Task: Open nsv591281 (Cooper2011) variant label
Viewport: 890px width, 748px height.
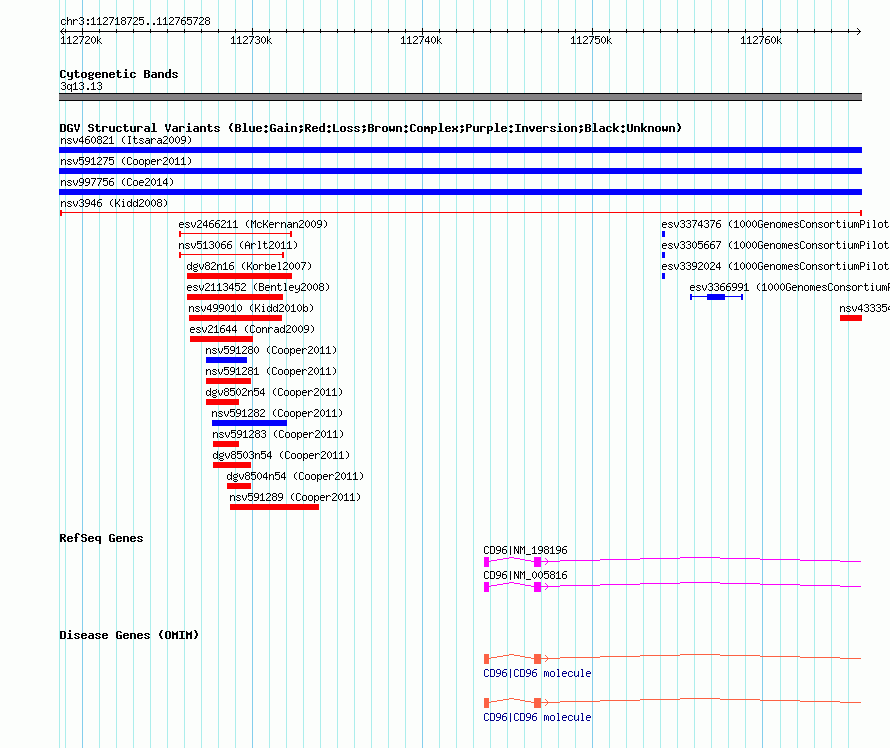Action: 271,371
